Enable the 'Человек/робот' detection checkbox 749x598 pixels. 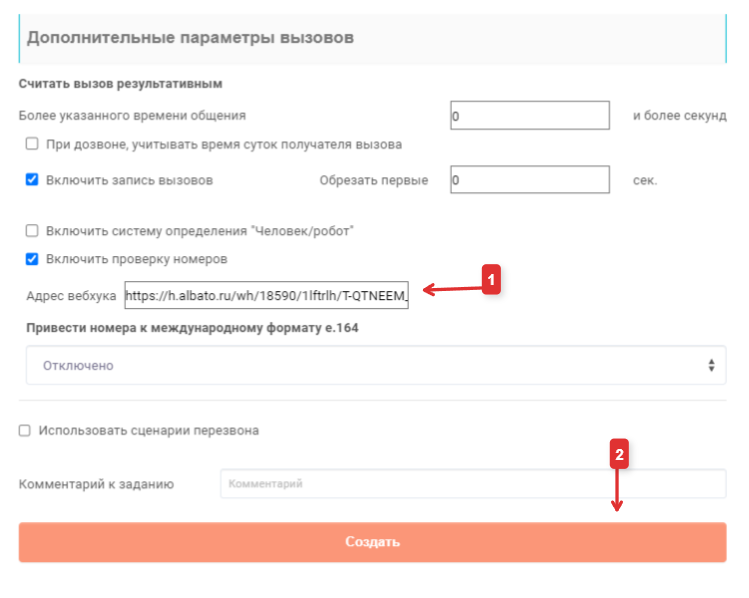[32, 231]
